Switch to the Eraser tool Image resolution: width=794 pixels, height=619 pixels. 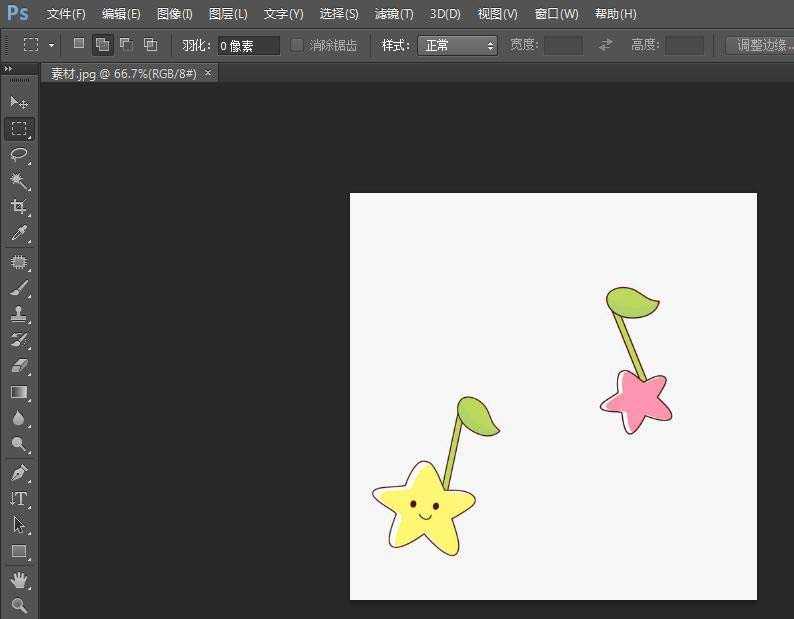(x=19, y=366)
